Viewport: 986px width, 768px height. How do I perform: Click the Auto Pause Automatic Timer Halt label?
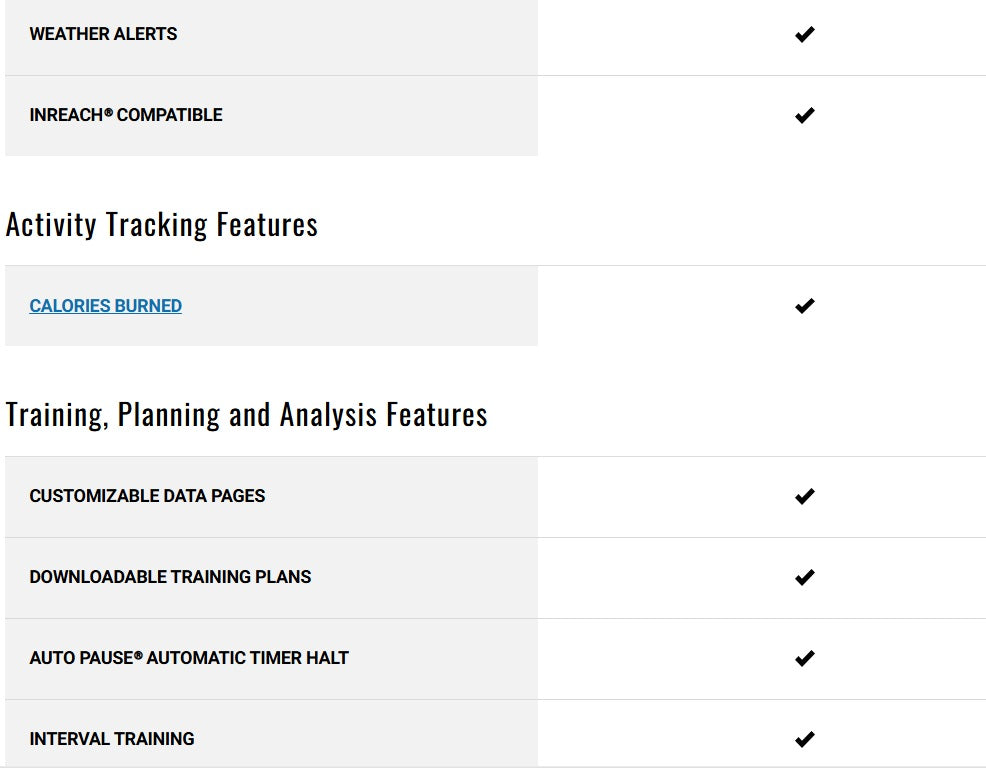(x=189, y=658)
